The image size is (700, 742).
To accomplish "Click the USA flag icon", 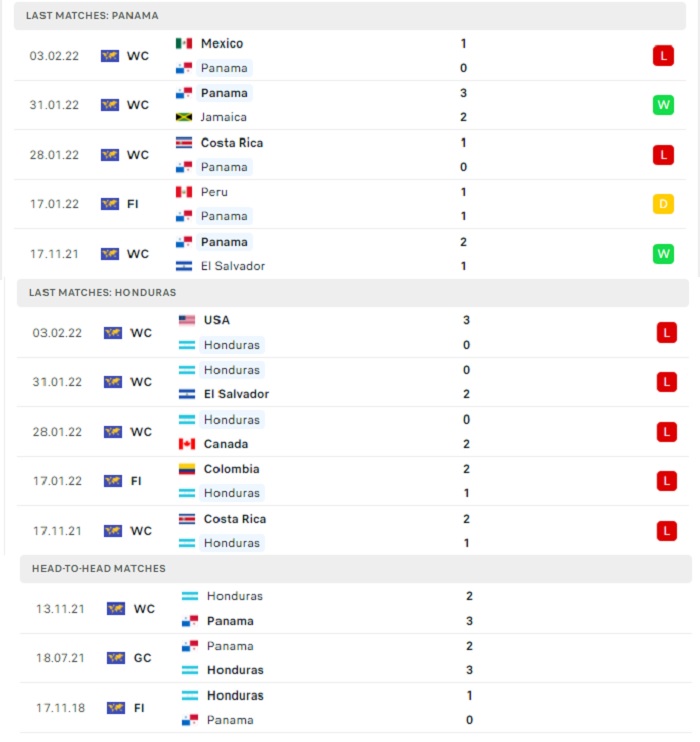I will click(187, 320).
